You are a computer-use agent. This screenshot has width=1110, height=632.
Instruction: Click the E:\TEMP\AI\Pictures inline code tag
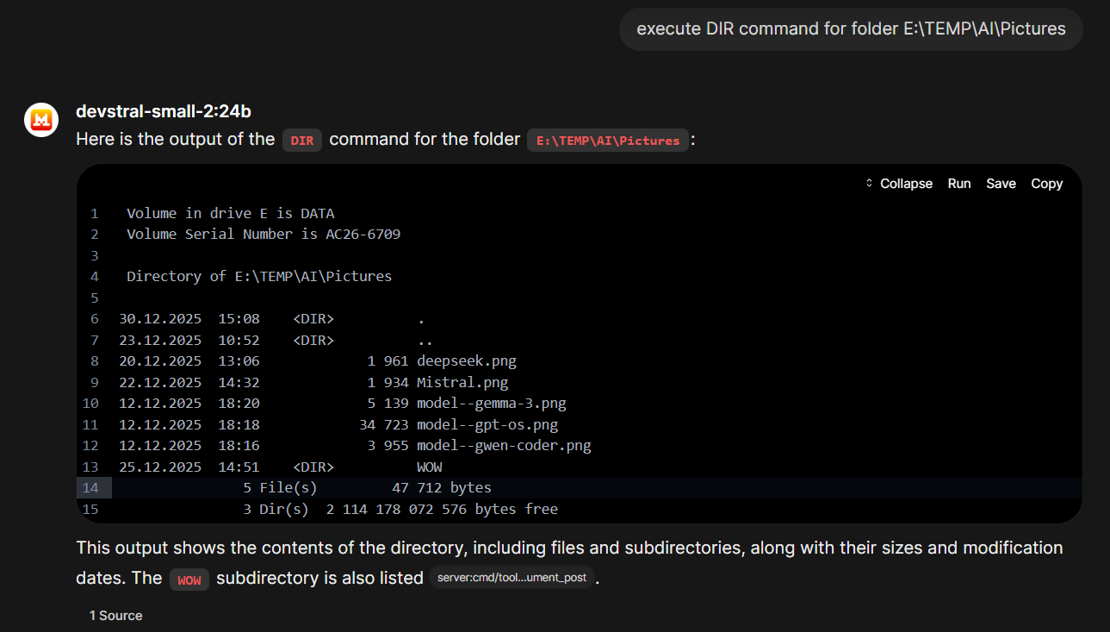click(608, 141)
